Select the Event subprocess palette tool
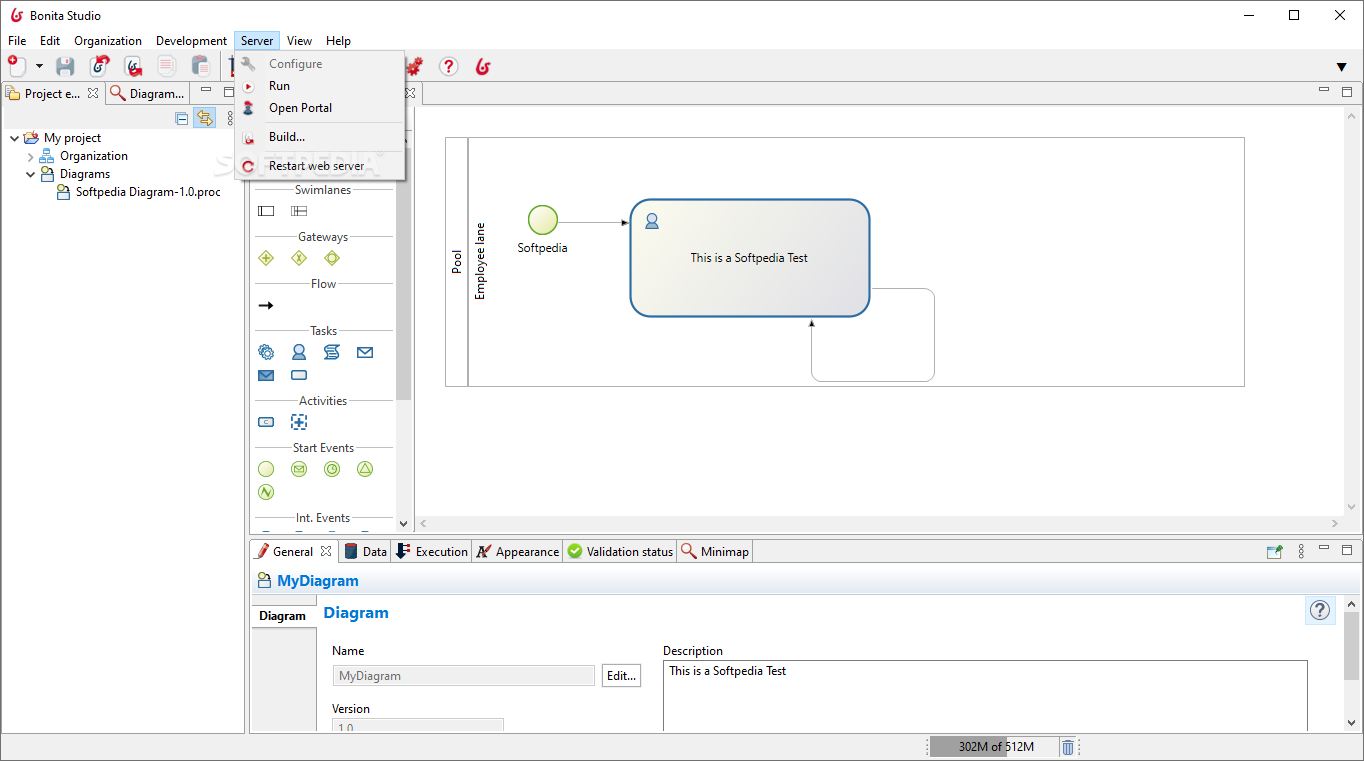This screenshot has height=761, width=1364. (x=299, y=422)
